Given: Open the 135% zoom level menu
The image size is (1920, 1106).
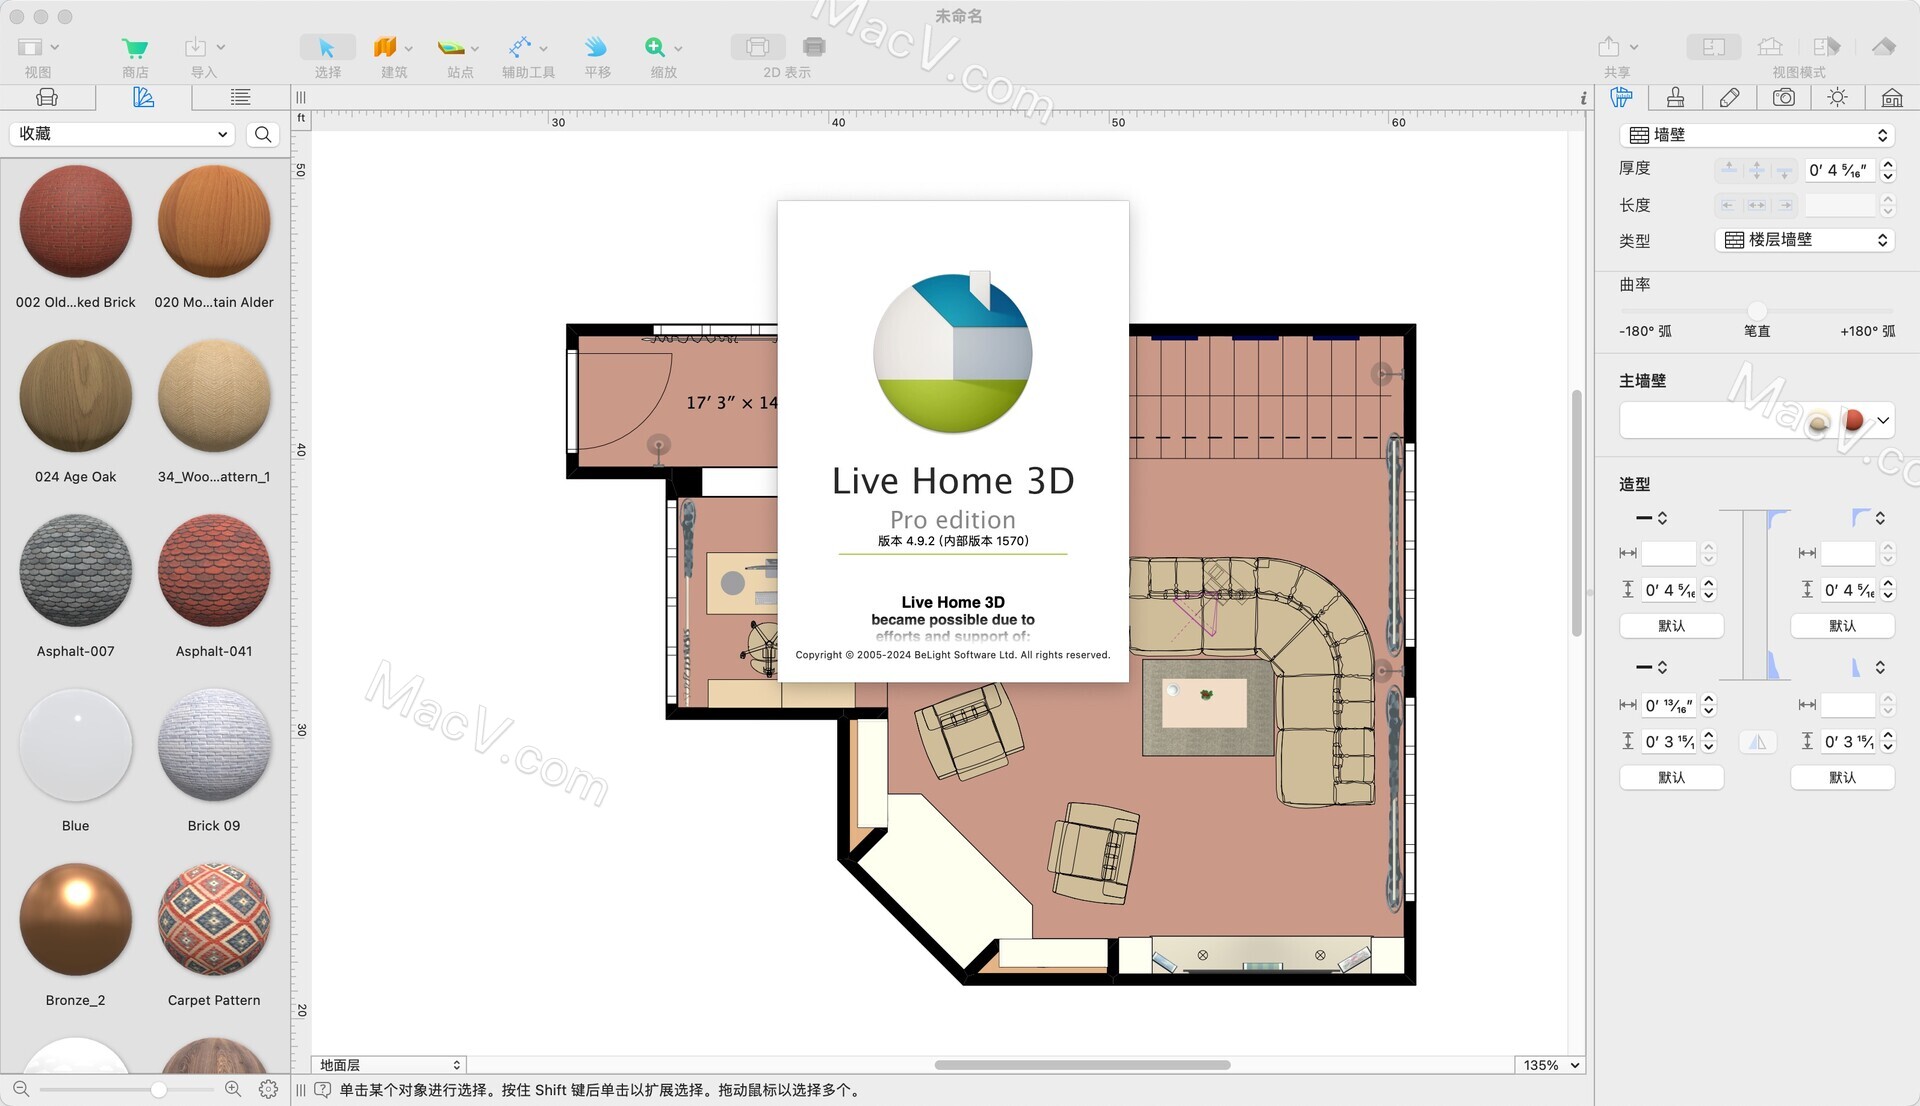Looking at the screenshot, I should coord(1550,1065).
